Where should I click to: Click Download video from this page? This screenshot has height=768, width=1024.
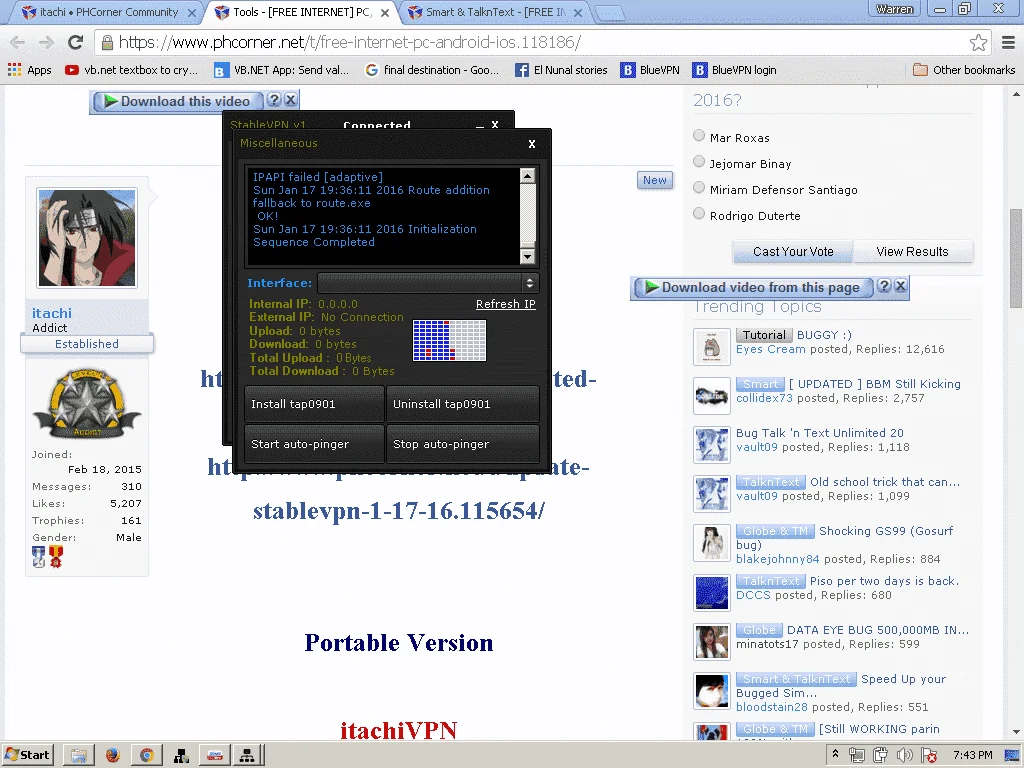click(752, 287)
